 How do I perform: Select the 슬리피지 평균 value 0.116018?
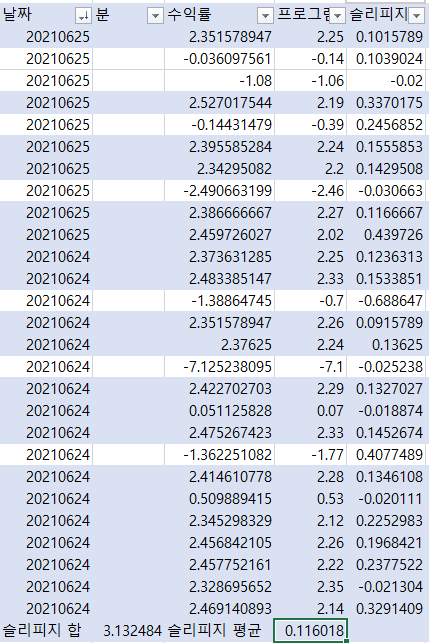point(310,630)
